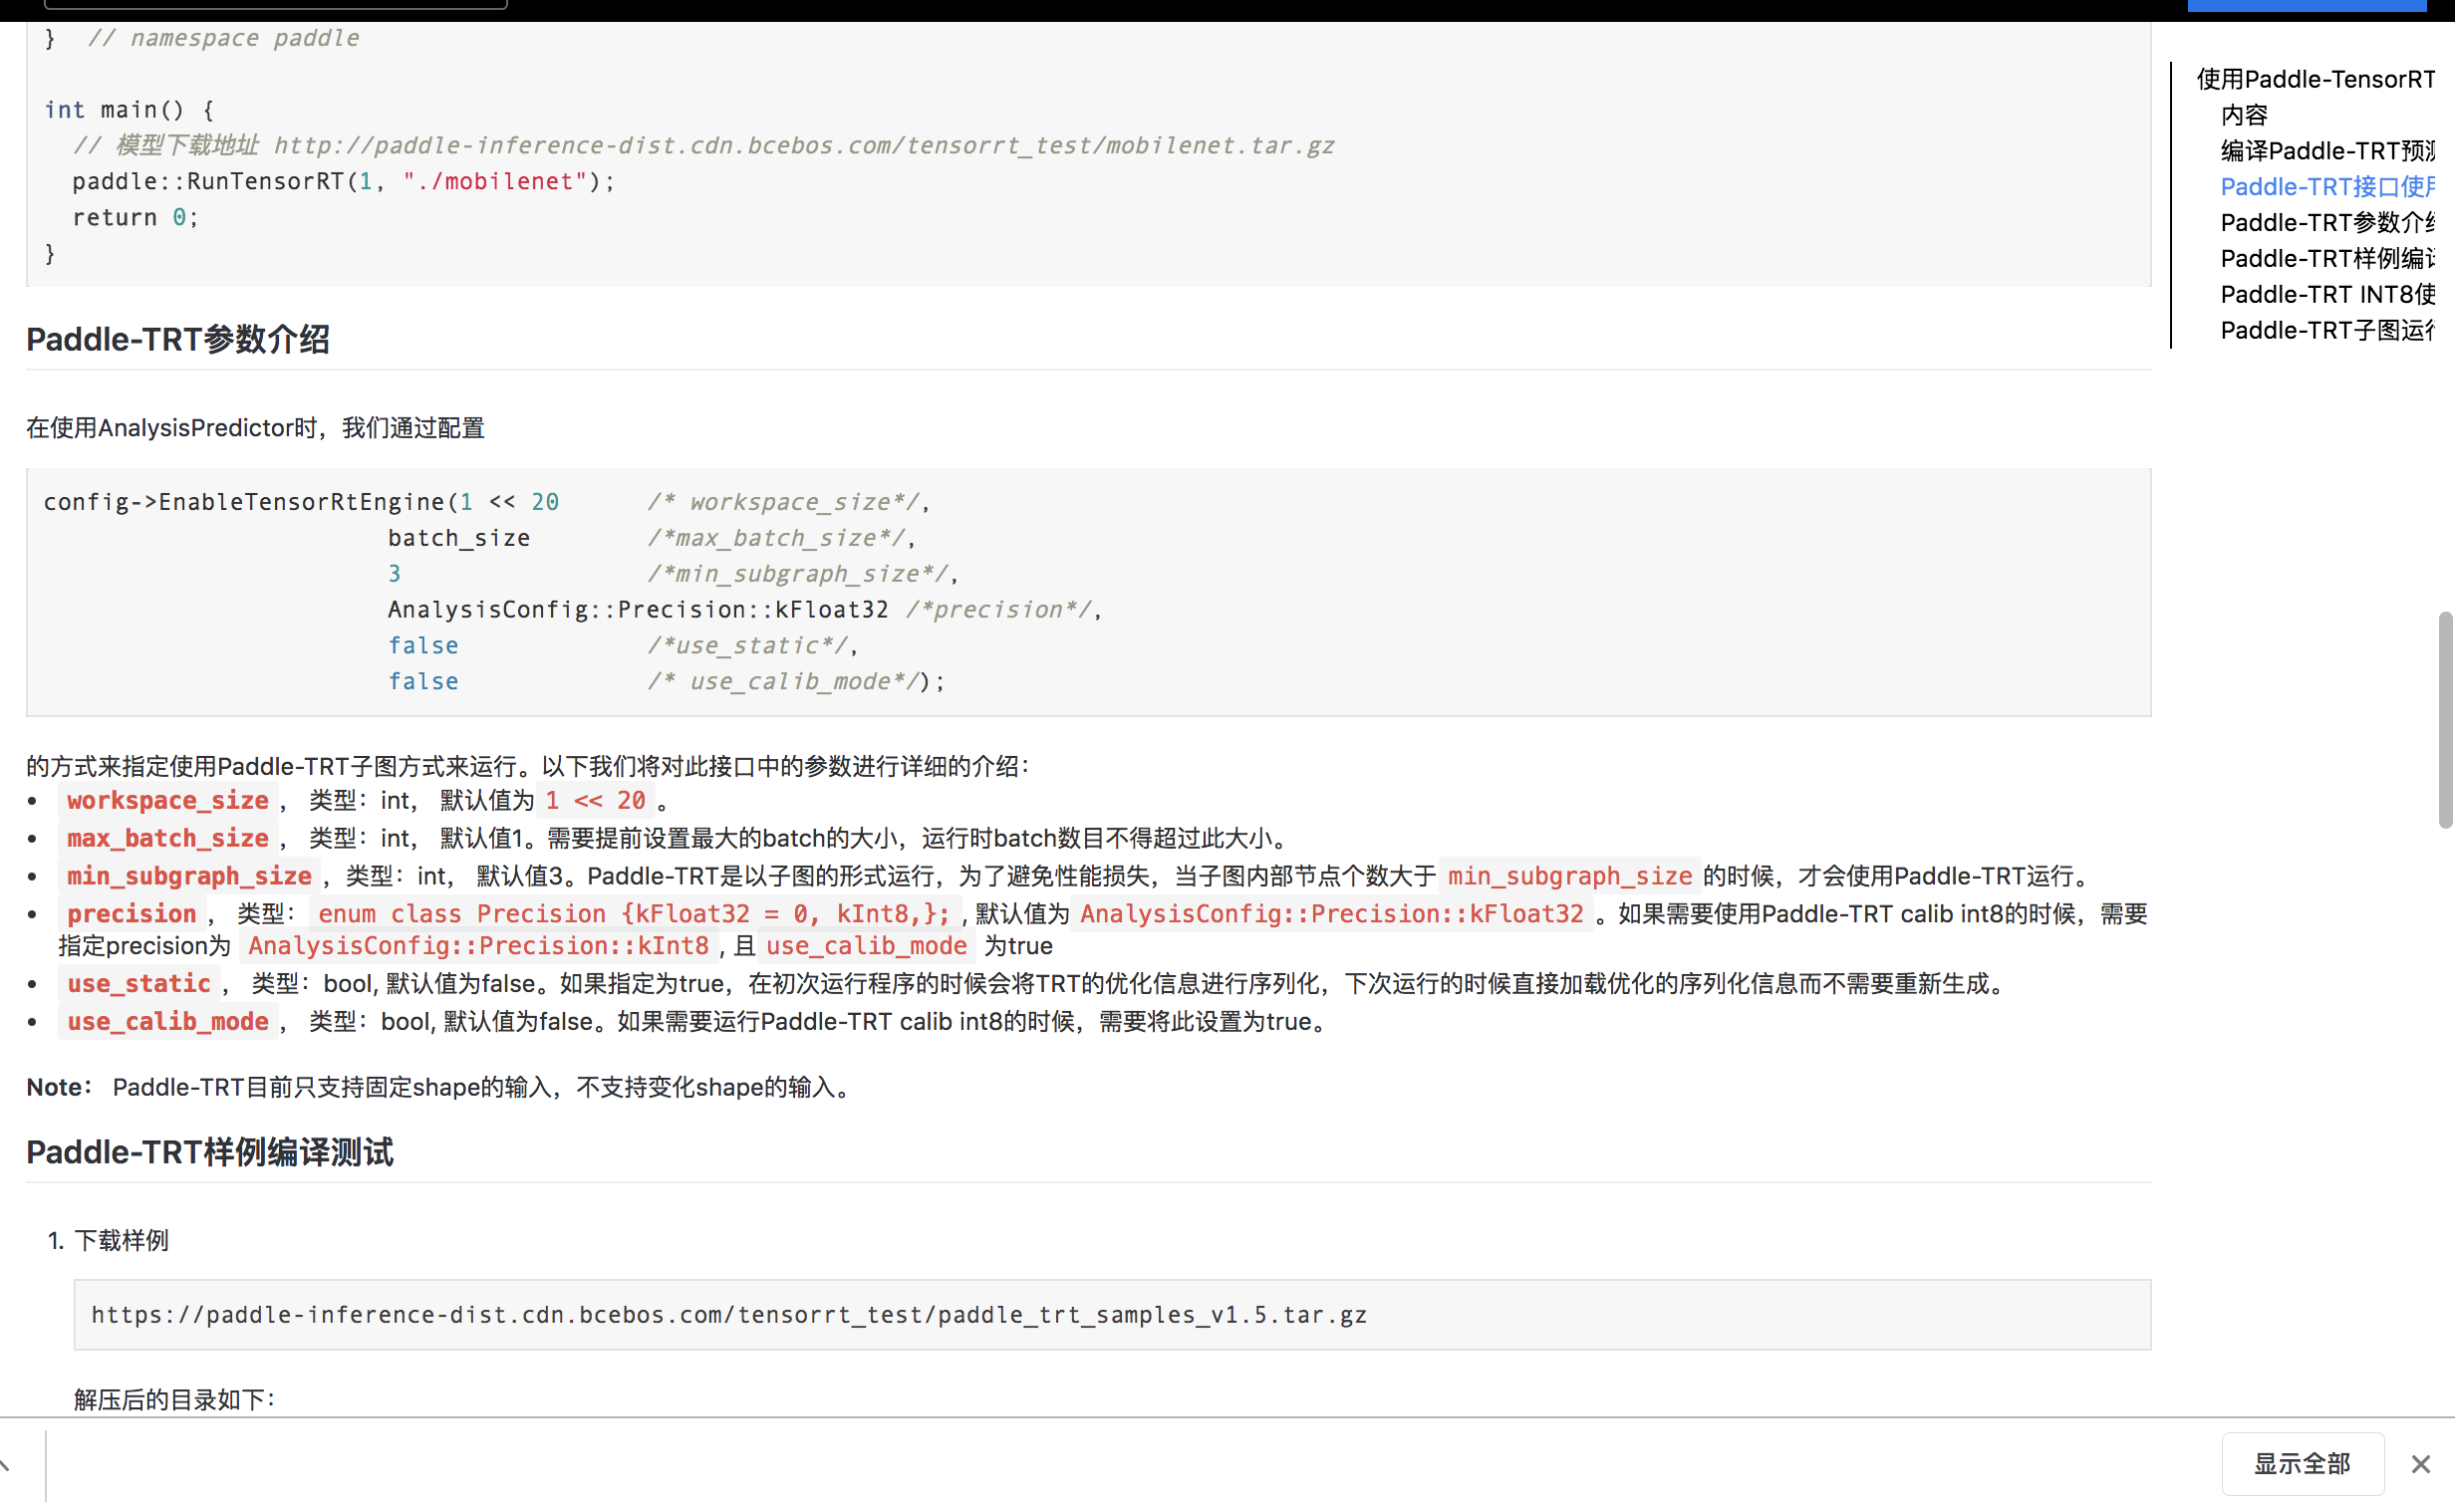Click the blue button at top right
This screenshot has width=2455, height=1512.
2306,5
